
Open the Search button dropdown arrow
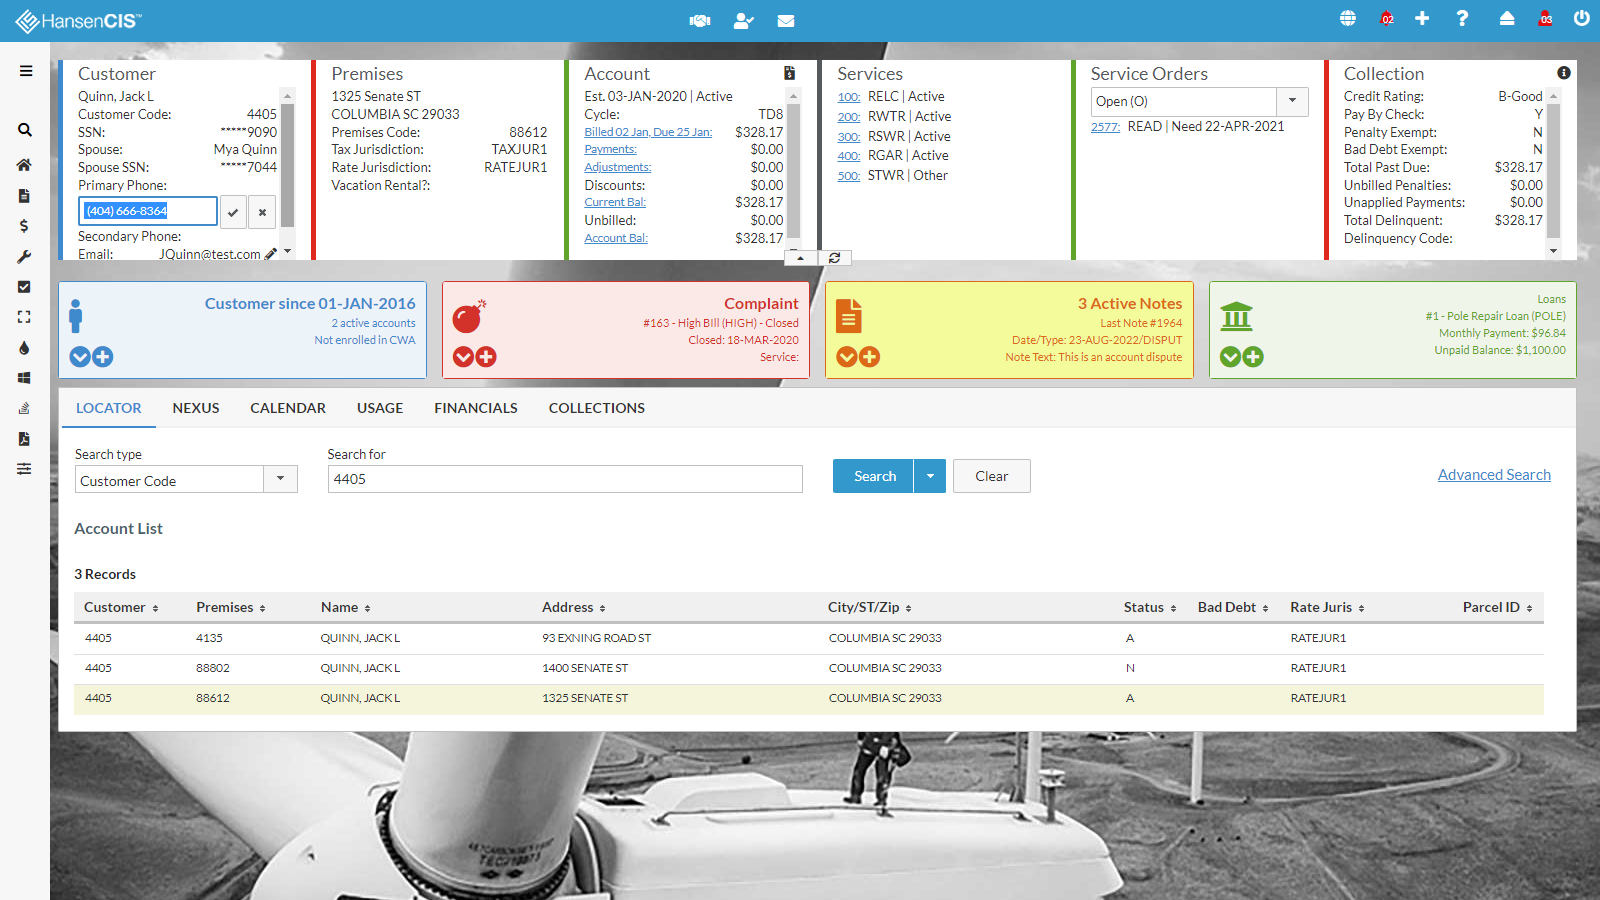pos(930,477)
